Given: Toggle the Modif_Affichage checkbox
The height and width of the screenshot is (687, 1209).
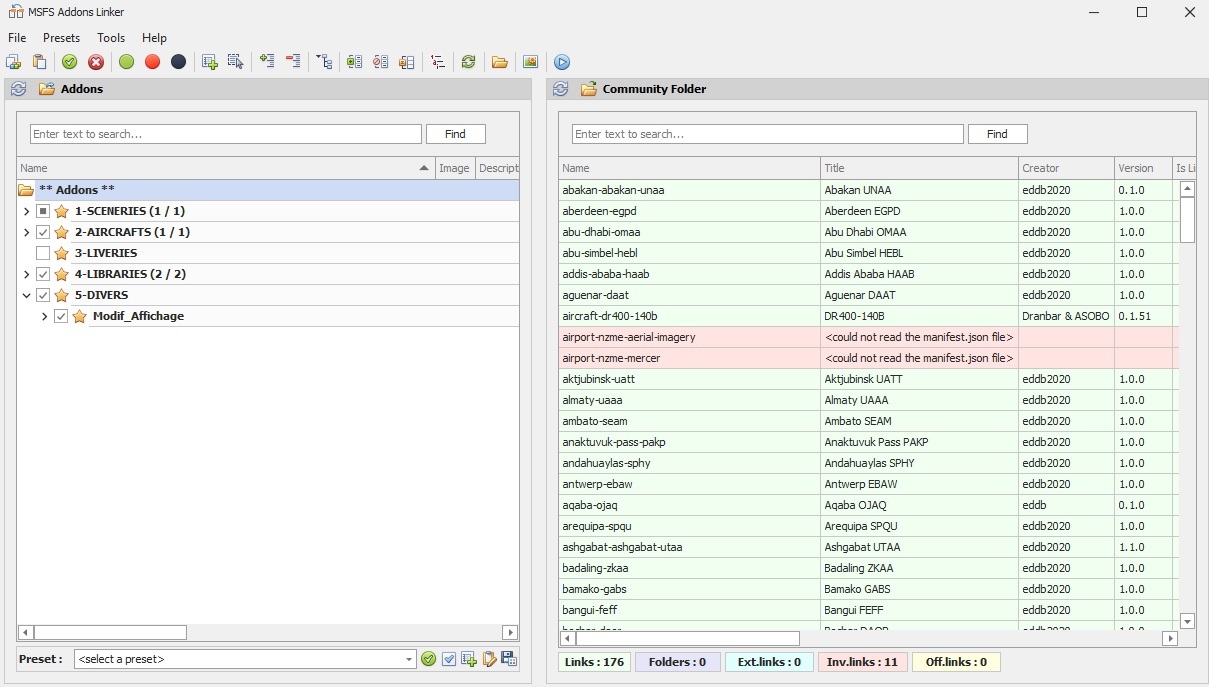Looking at the screenshot, I should pyautogui.click(x=61, y=316).
